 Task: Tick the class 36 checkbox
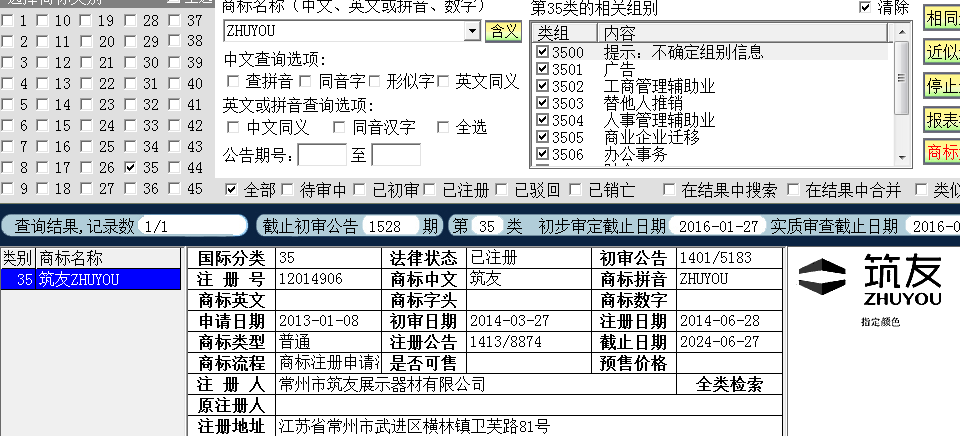[x=130, y=188]
